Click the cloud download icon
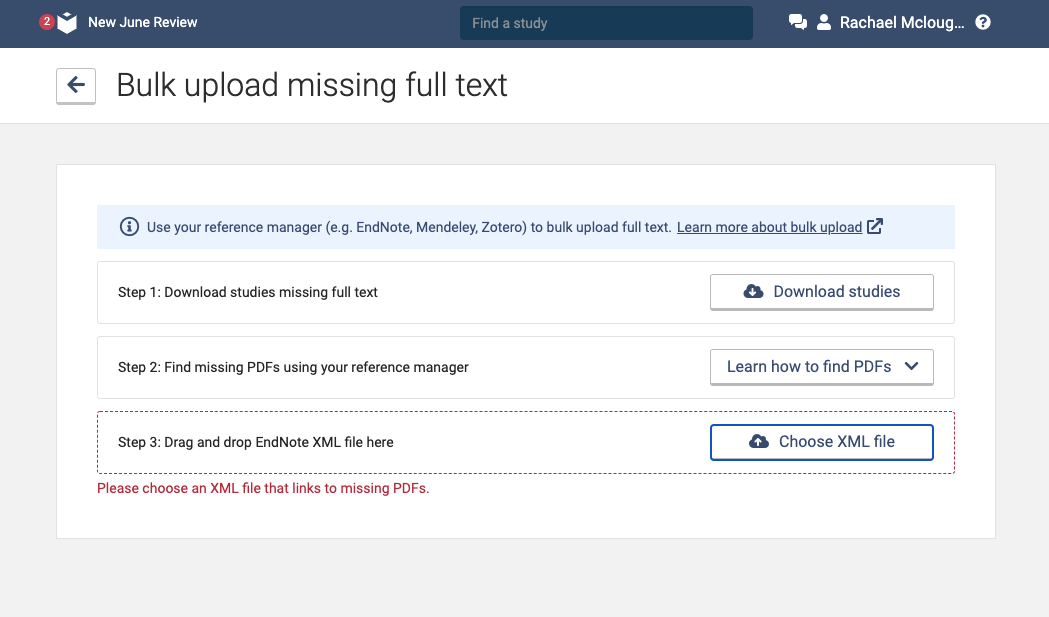Image resolution: width=1049 pixels, height=617 pixels. coord(753,292)
